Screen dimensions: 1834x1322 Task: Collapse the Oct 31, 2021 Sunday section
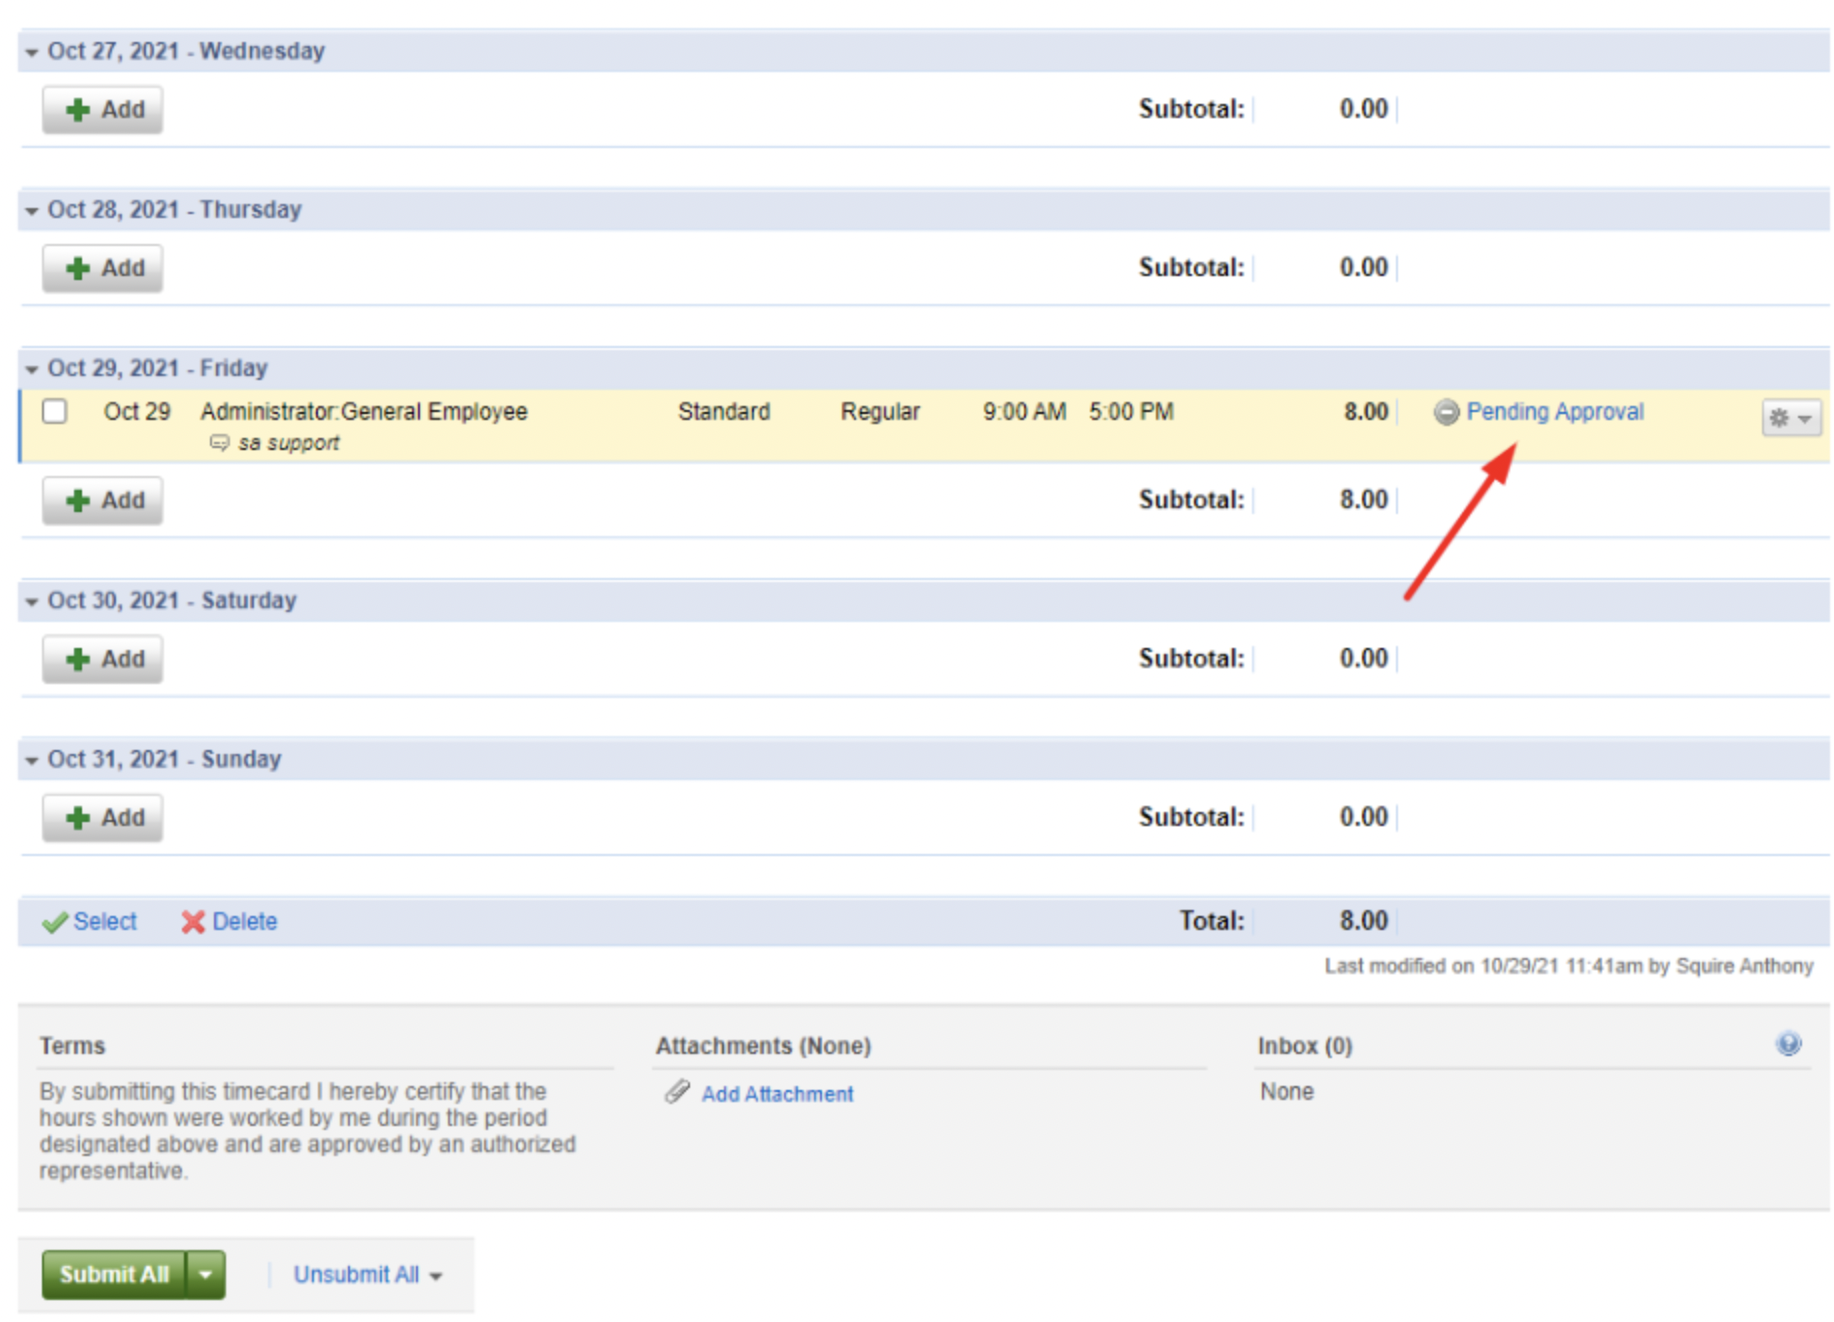[32, 761]
